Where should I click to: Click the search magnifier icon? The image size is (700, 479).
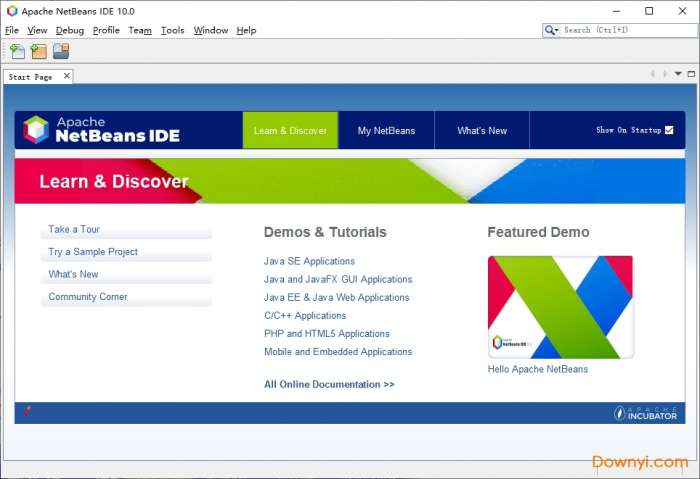click(x=552, y=30)
